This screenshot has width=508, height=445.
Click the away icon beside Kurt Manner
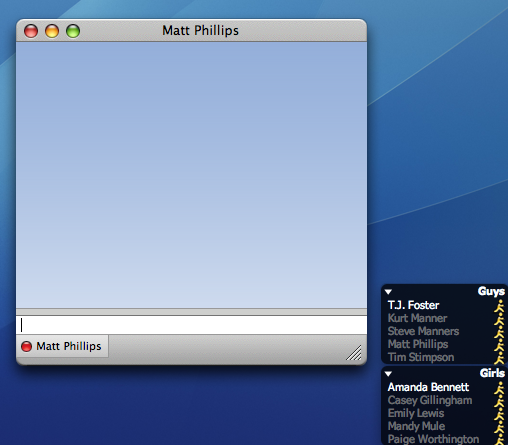(499, 319)
